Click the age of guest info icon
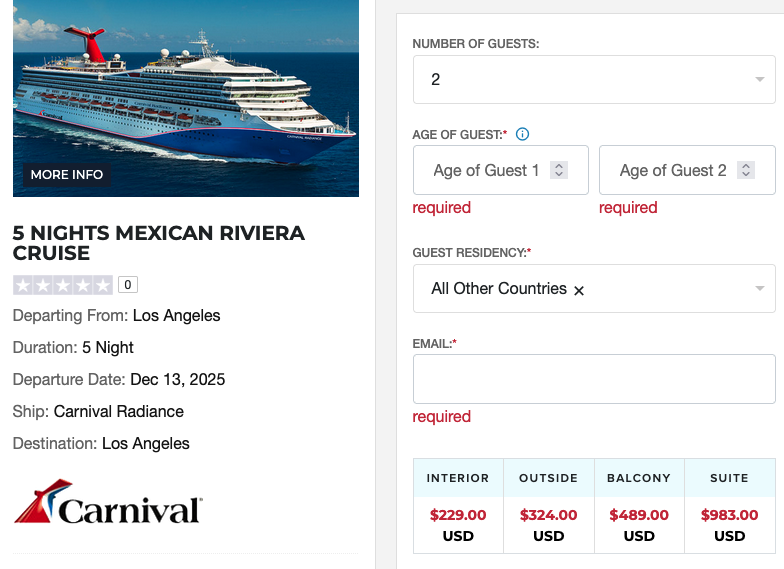784x569 pixels. pyautogui.click(x=522, y=134)
